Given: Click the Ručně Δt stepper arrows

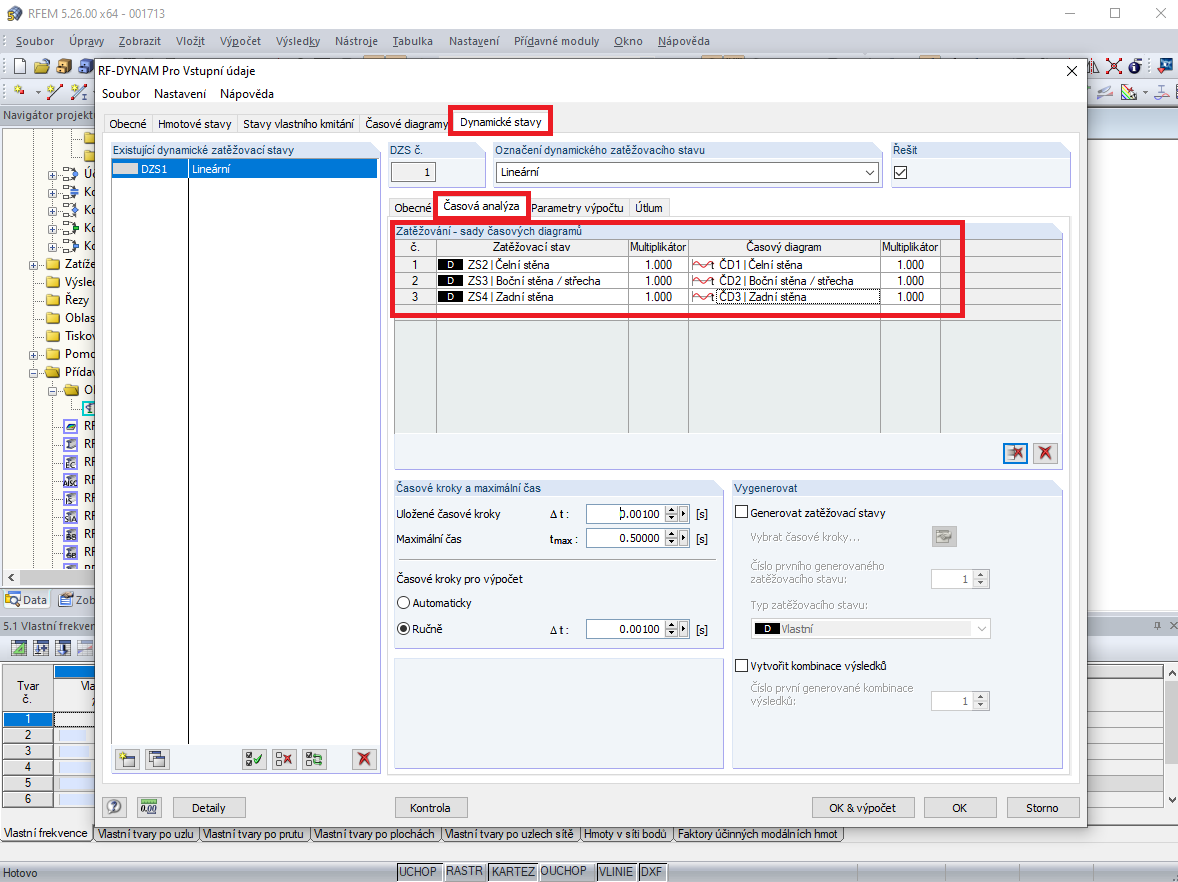Looking at the screenshot, I should (x=672, y=630).
